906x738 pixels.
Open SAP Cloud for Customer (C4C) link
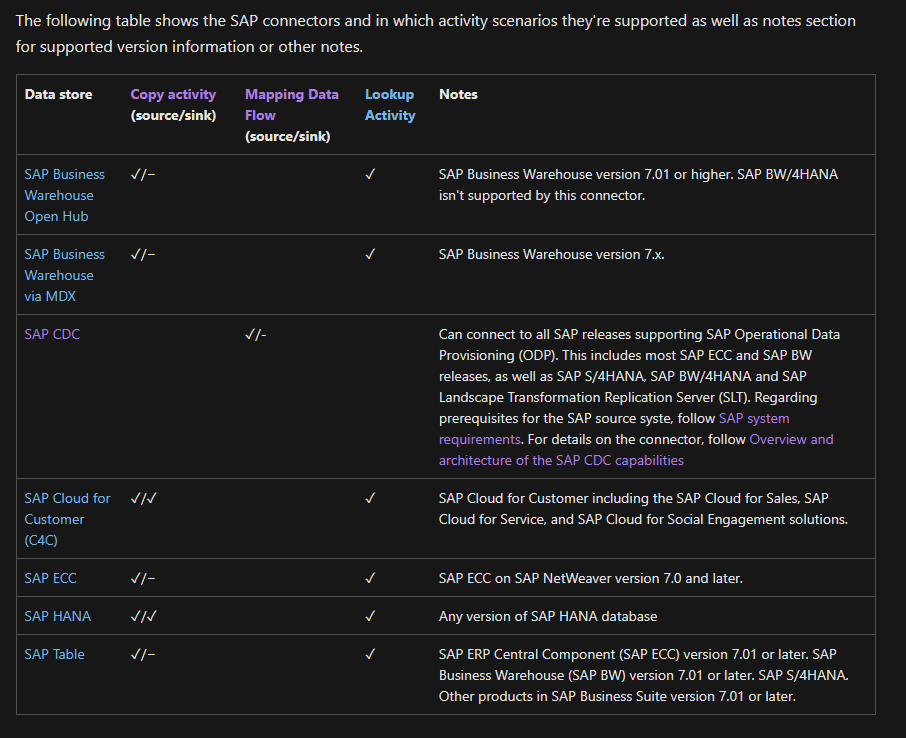point(67,519)
